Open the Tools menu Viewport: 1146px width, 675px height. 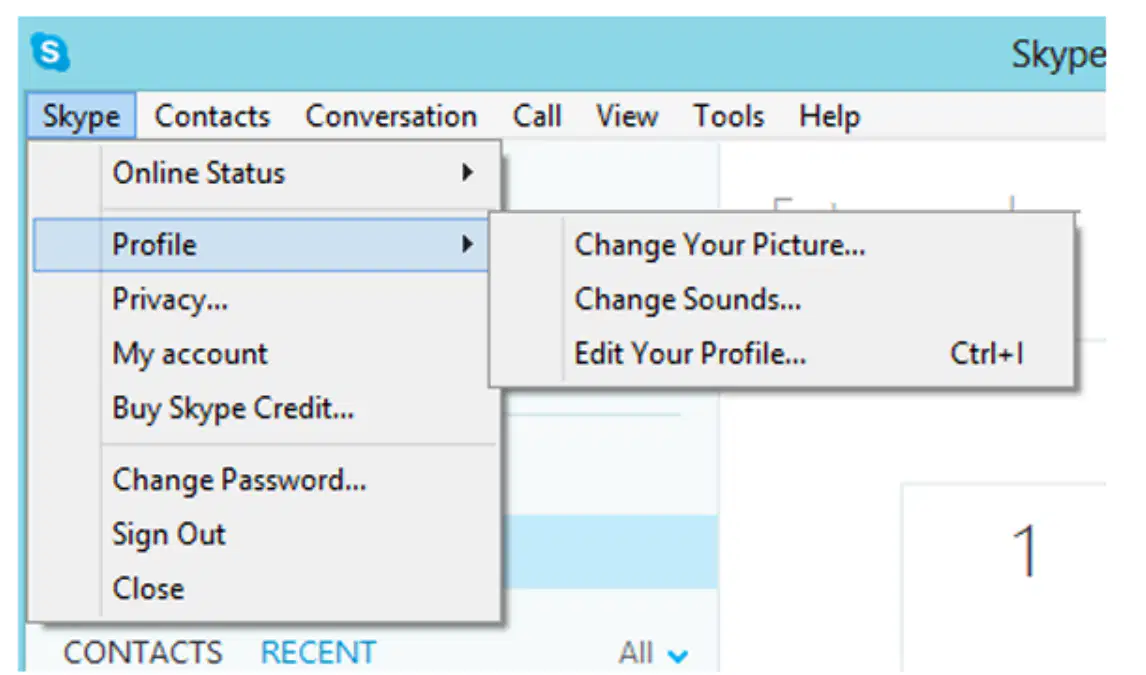pos(729,116)
